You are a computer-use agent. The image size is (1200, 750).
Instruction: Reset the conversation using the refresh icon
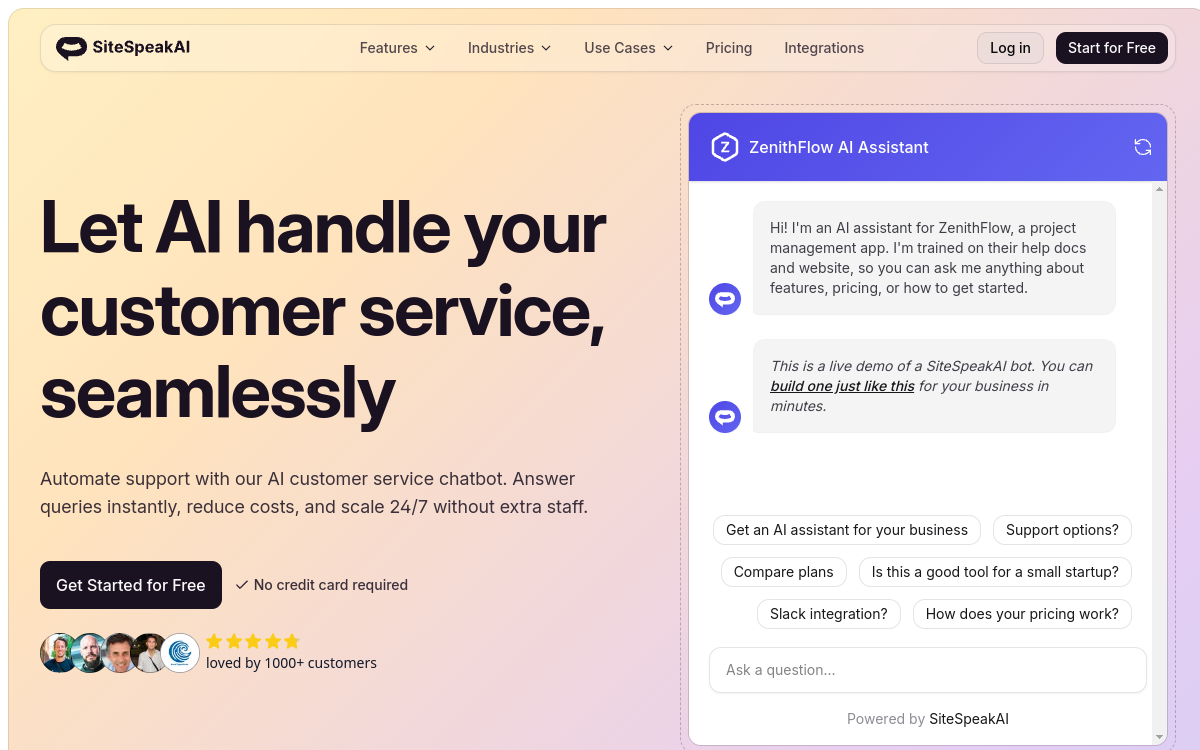(1142, 146)
